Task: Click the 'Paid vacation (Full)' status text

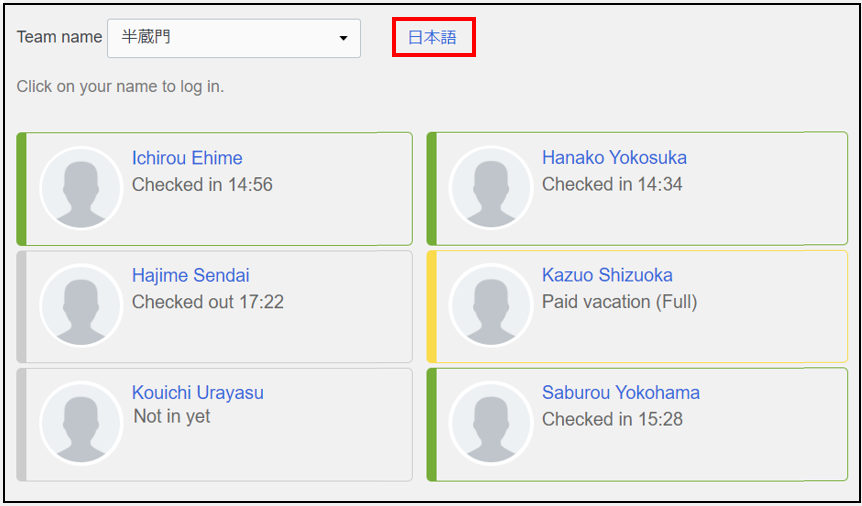Action: 619,302
